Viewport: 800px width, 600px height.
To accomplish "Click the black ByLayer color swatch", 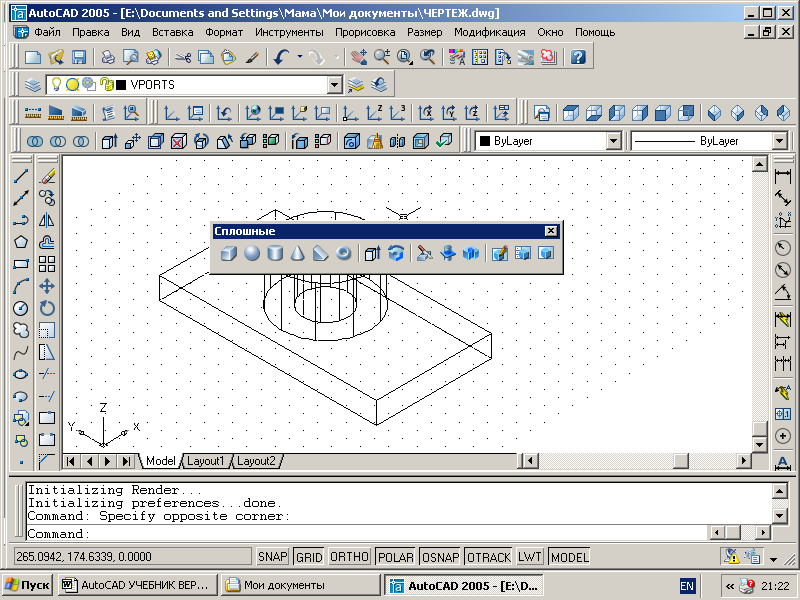I will [485, 141].
